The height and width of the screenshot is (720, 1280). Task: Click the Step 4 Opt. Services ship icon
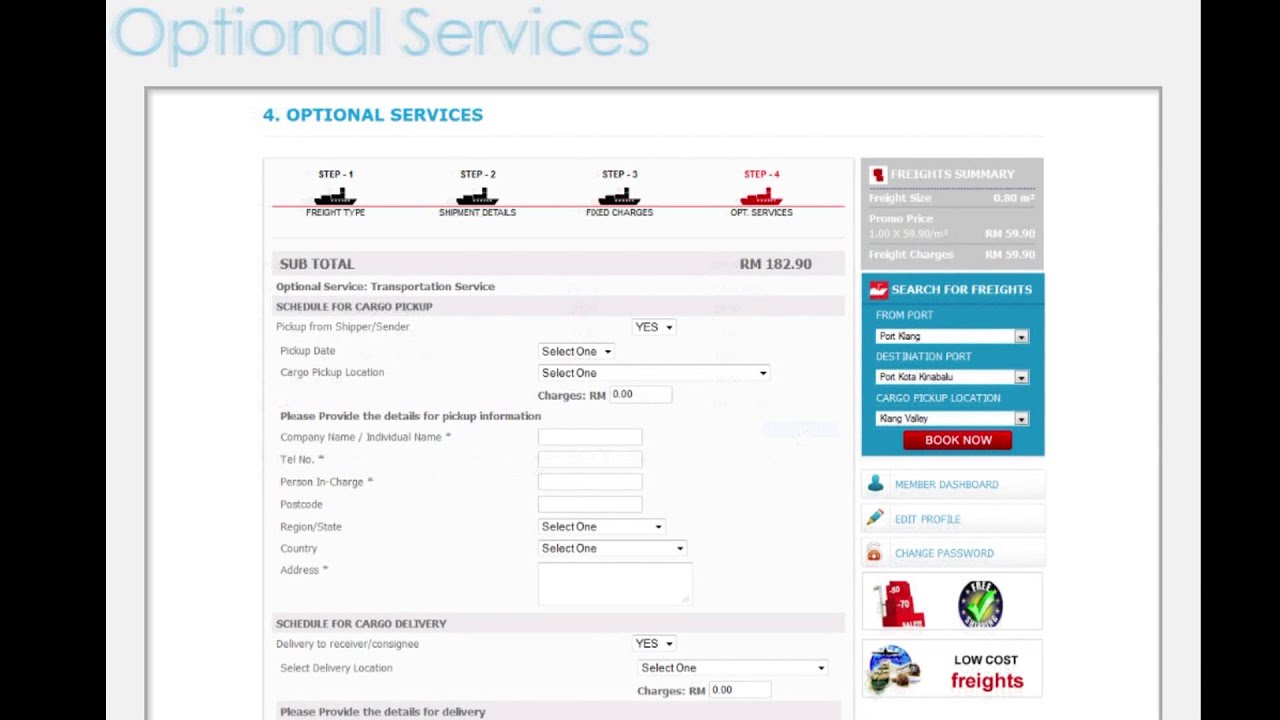(761, 196)
